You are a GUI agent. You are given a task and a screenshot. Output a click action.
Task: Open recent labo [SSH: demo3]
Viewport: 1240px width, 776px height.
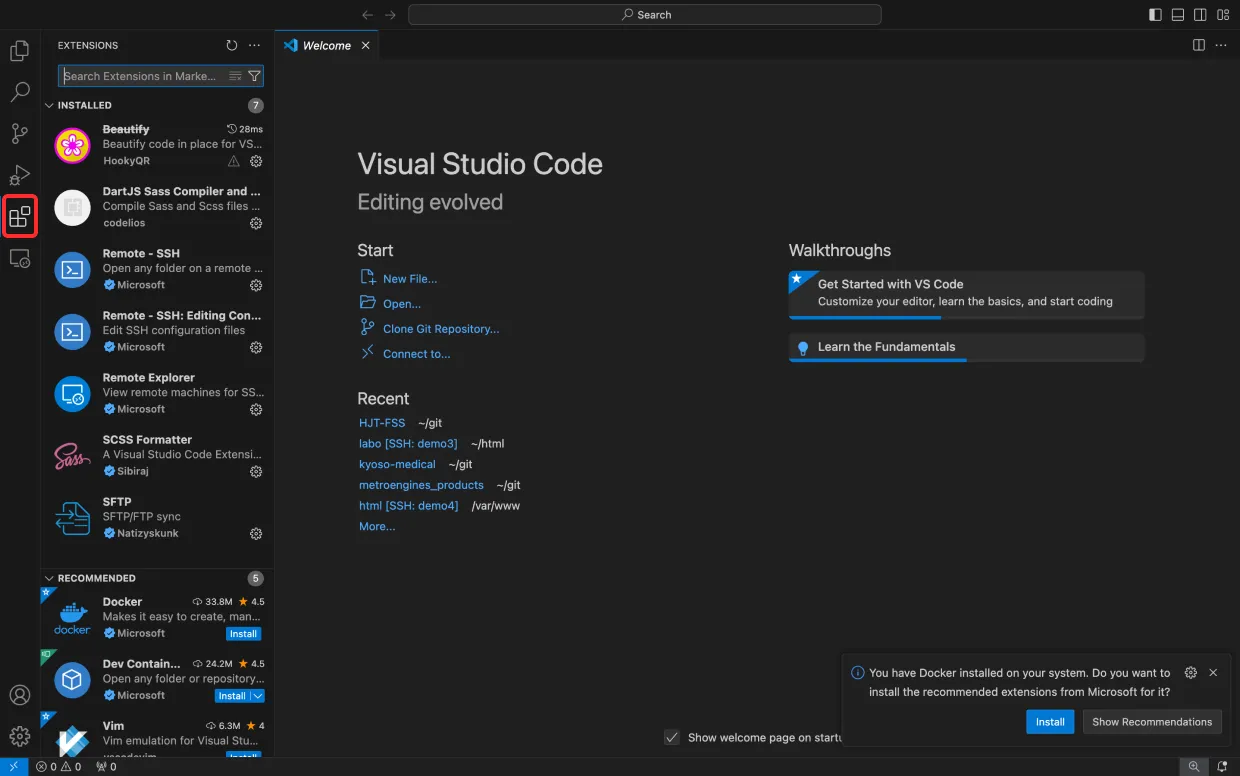point(408,444)
